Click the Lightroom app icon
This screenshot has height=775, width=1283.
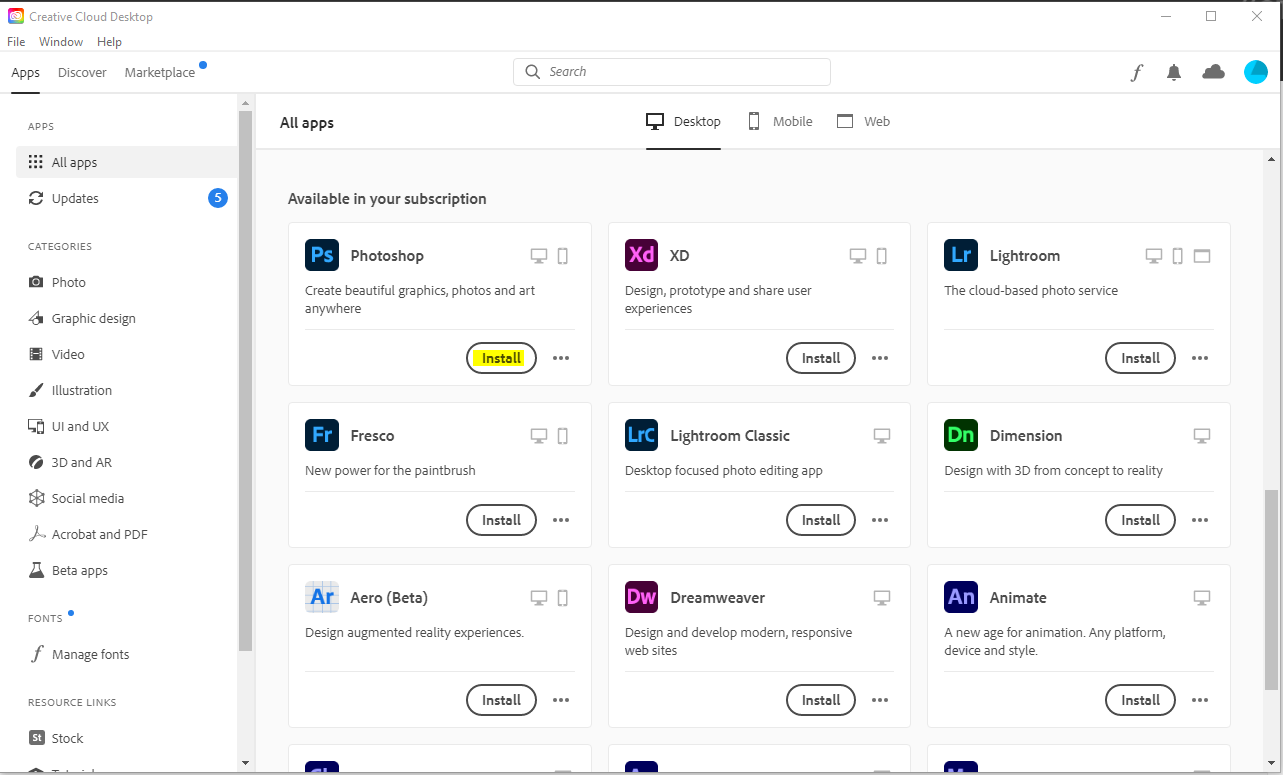tap(961, 255)
